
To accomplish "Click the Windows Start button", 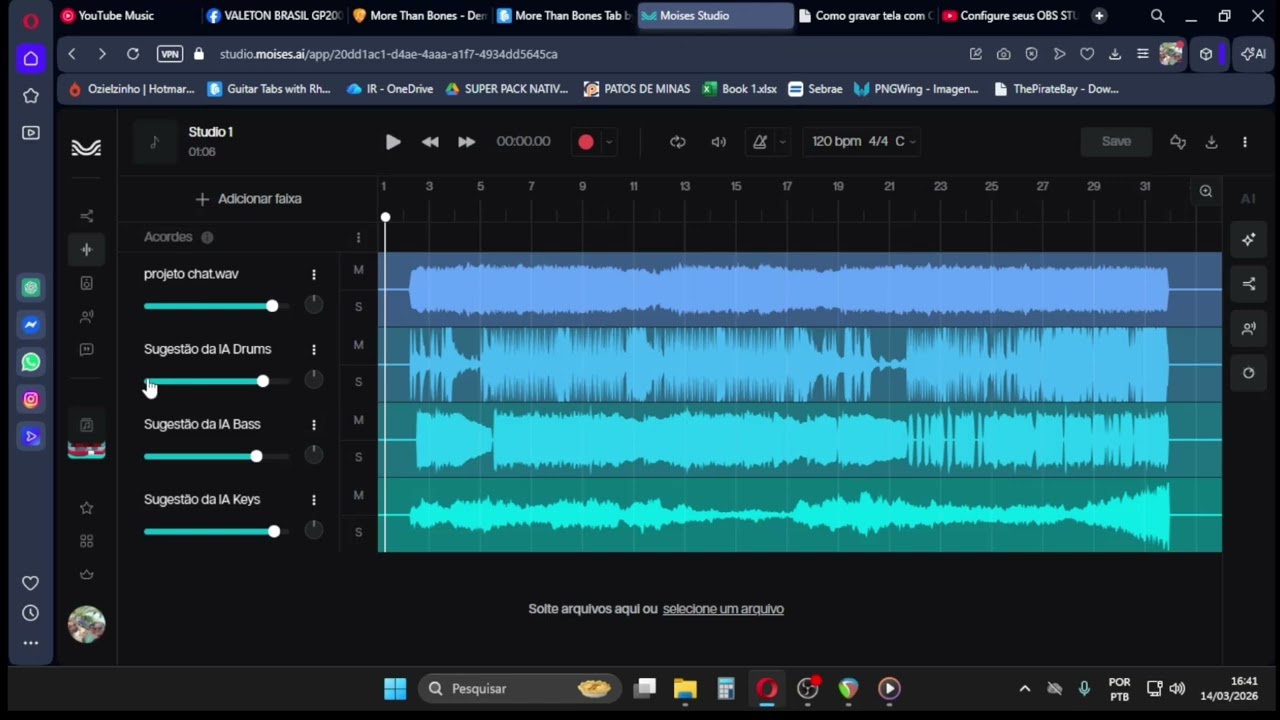I will (395, 688).
